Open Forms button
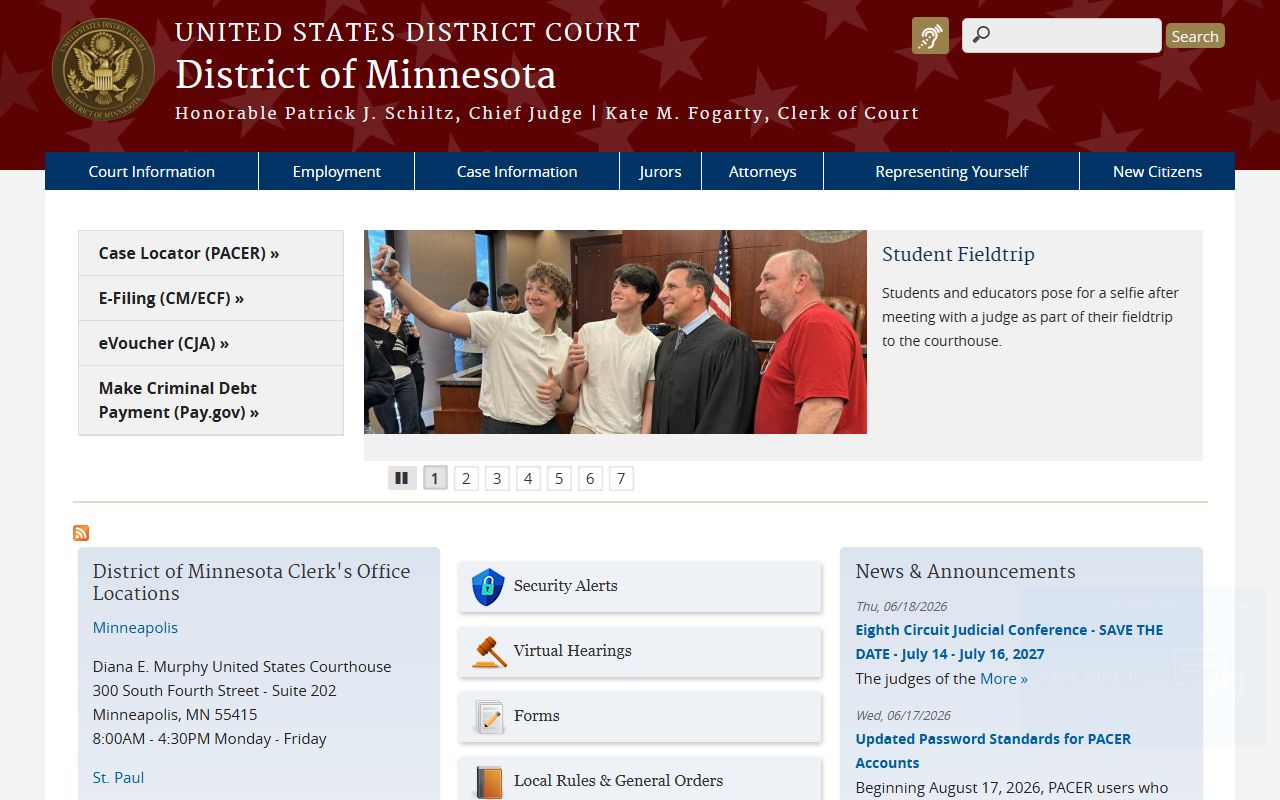This screenshot has width=1280, height=800. click(x=640, y=716)
